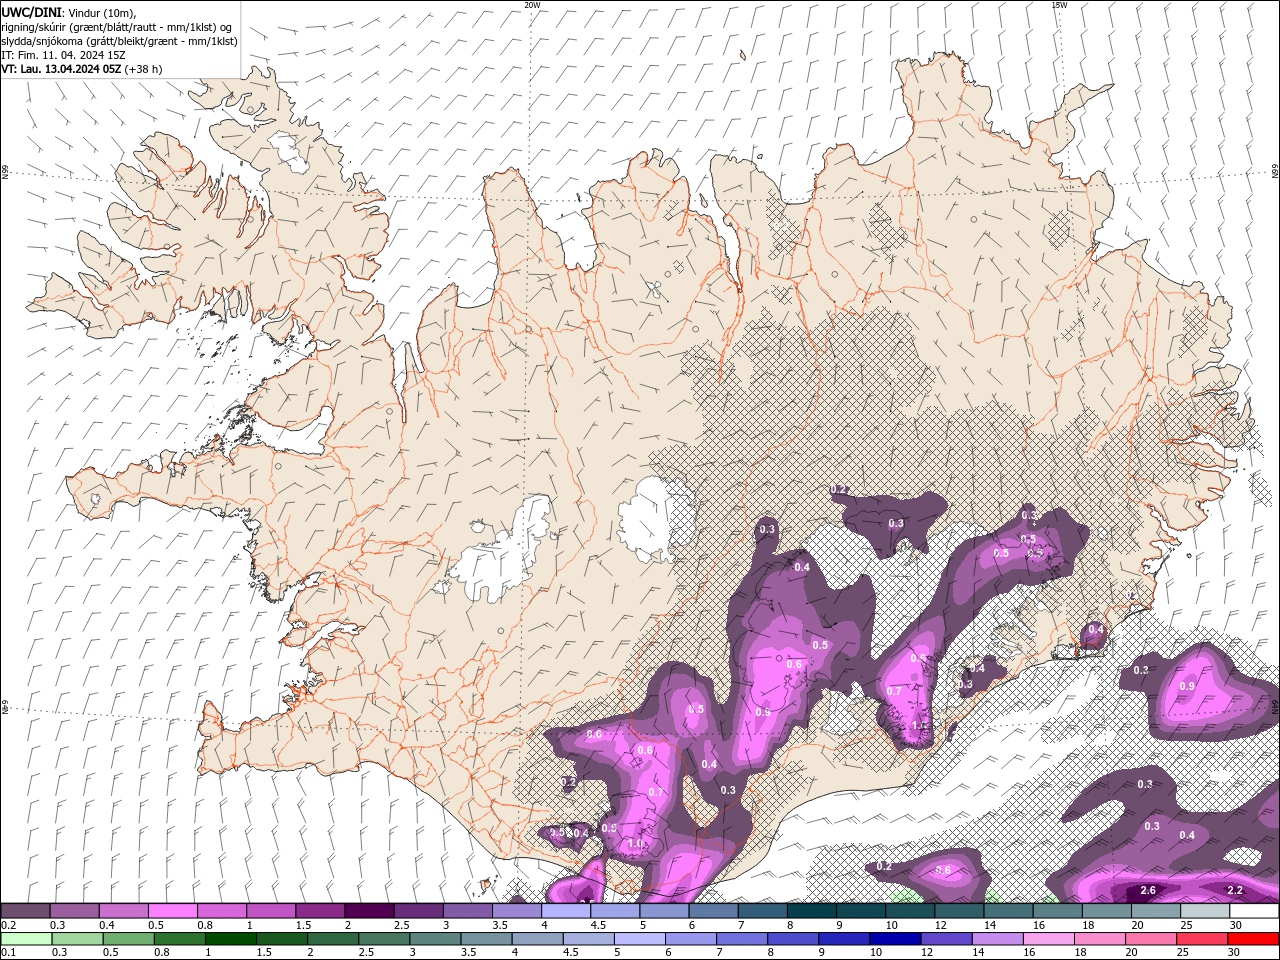Screen dimensions: 1280x960
Task: Select the lilac 14 rain-scale swatch
Action: point(996,939)
